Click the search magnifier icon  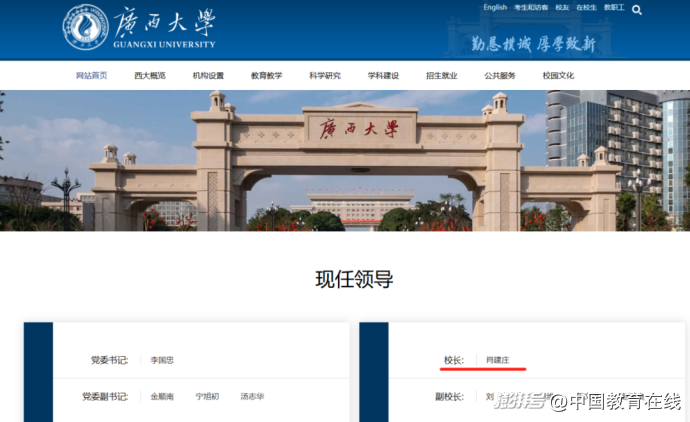637,11
